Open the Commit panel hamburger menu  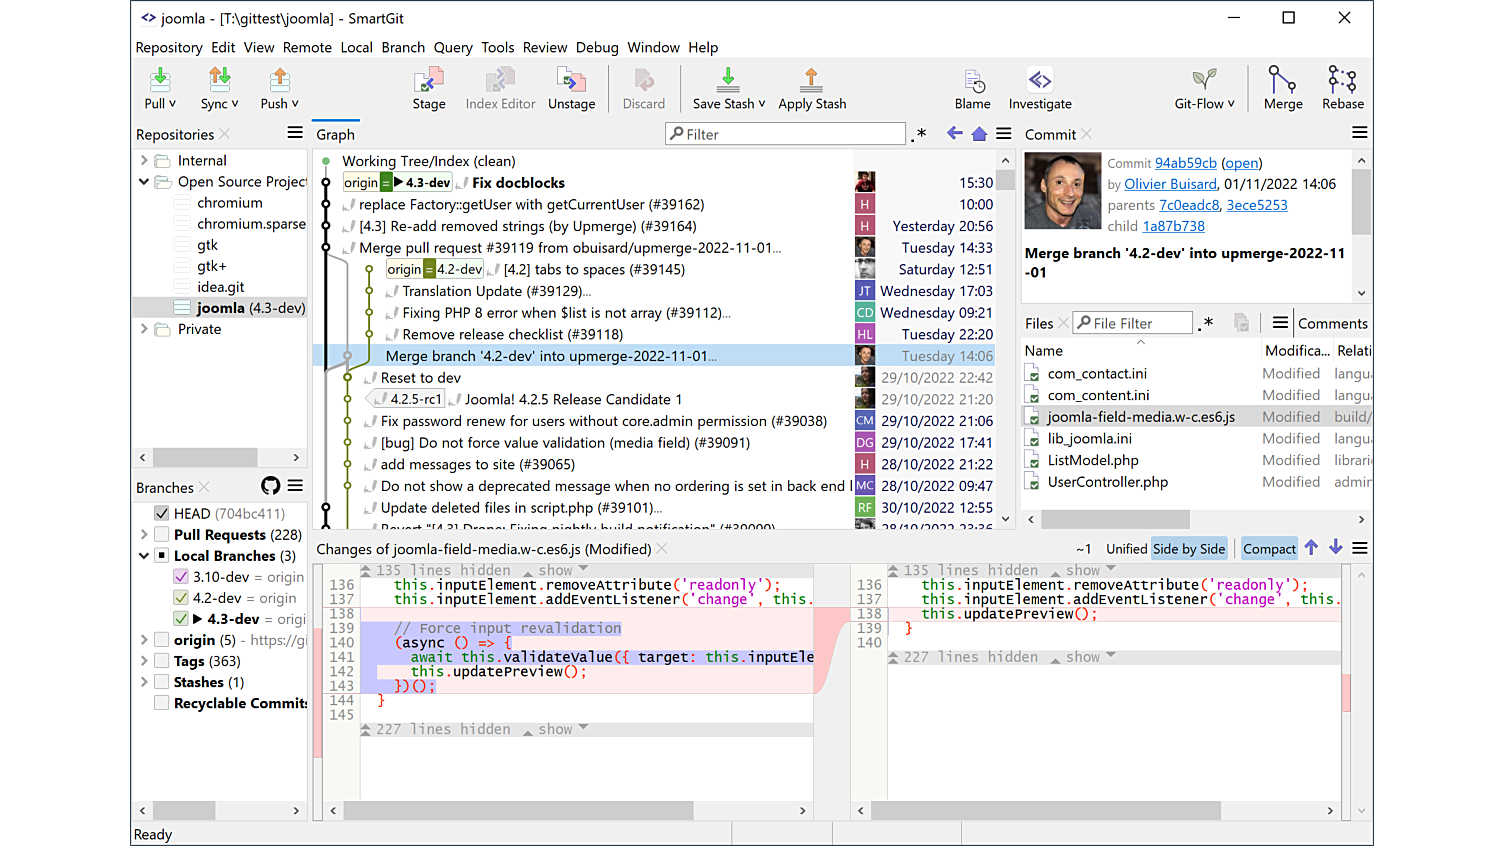(1360, 132)
